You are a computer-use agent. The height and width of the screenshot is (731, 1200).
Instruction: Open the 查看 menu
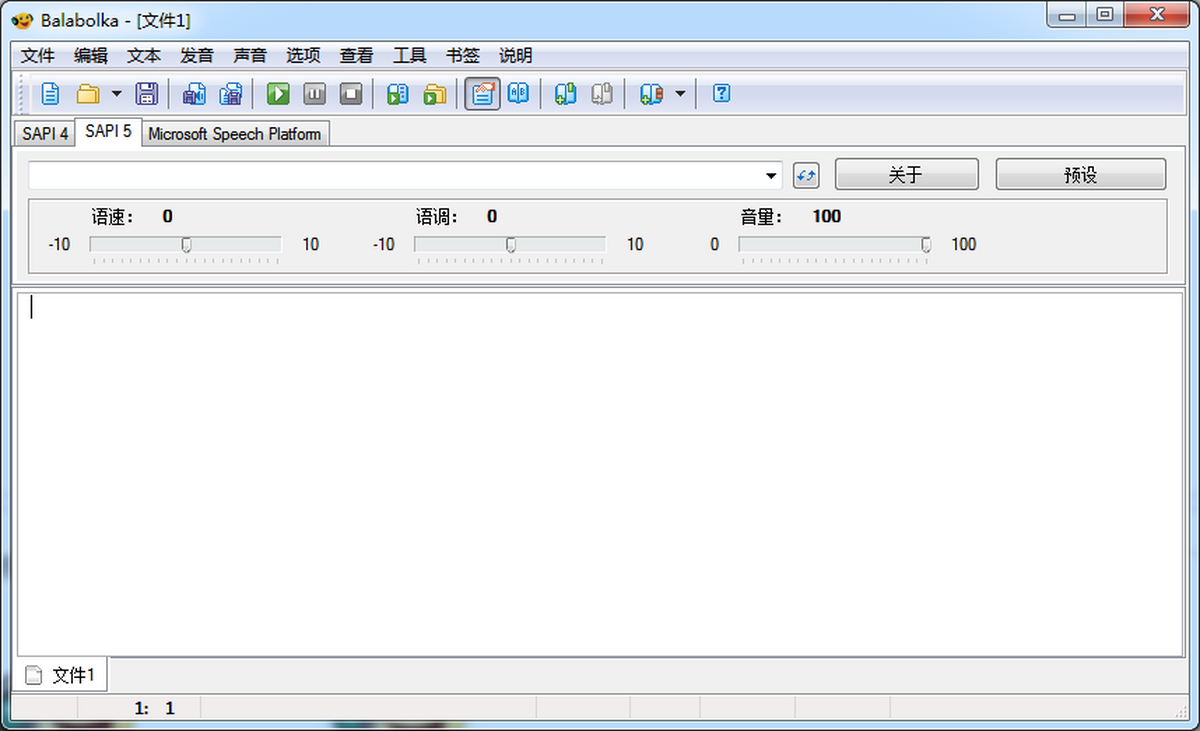[356, 56]
